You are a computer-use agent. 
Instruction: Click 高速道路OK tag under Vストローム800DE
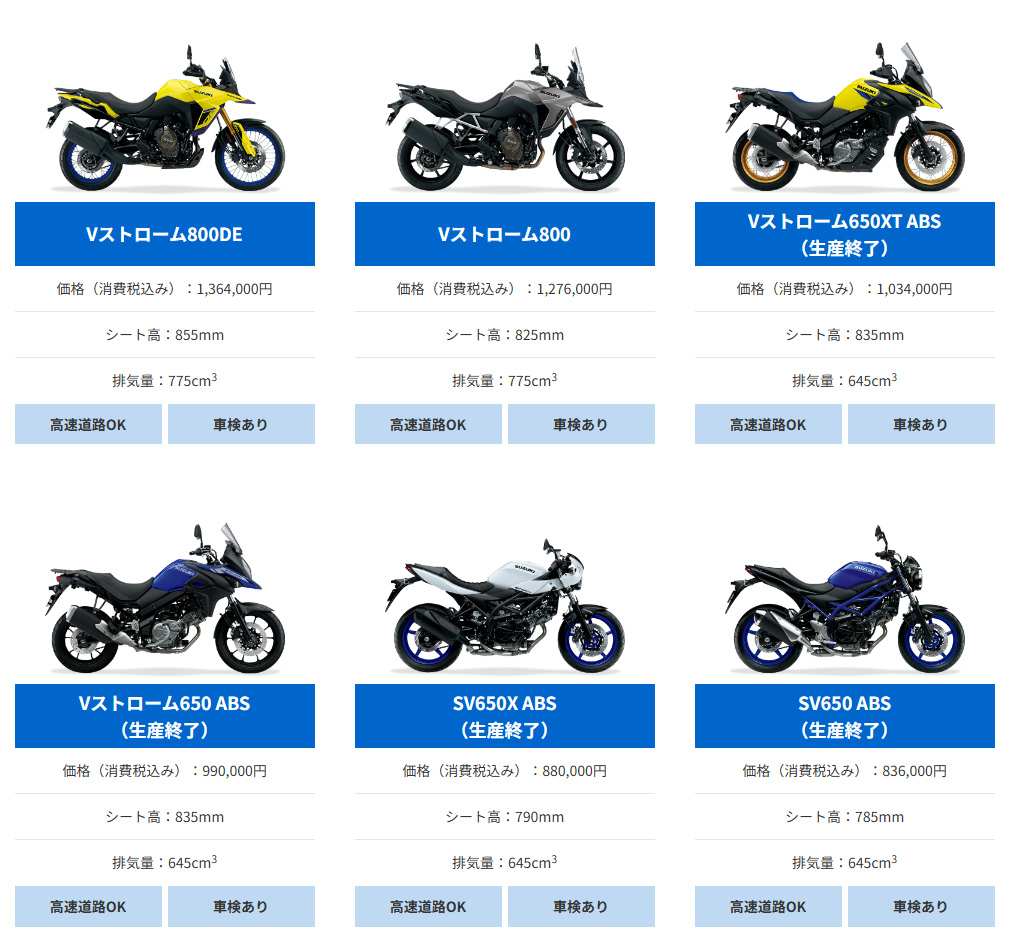[x=88, y=424]
